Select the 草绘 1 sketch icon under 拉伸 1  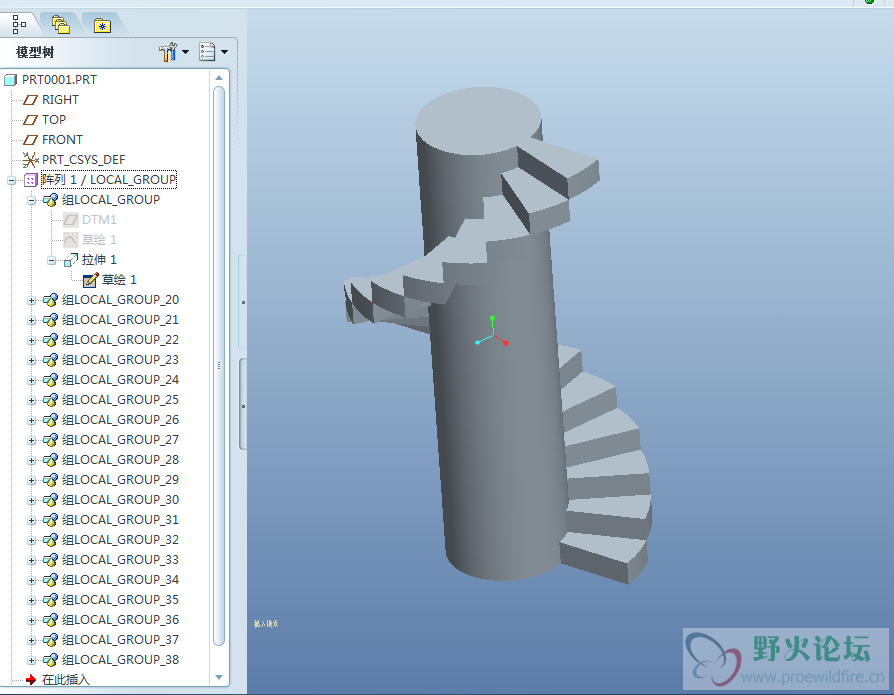coord(90,280)
